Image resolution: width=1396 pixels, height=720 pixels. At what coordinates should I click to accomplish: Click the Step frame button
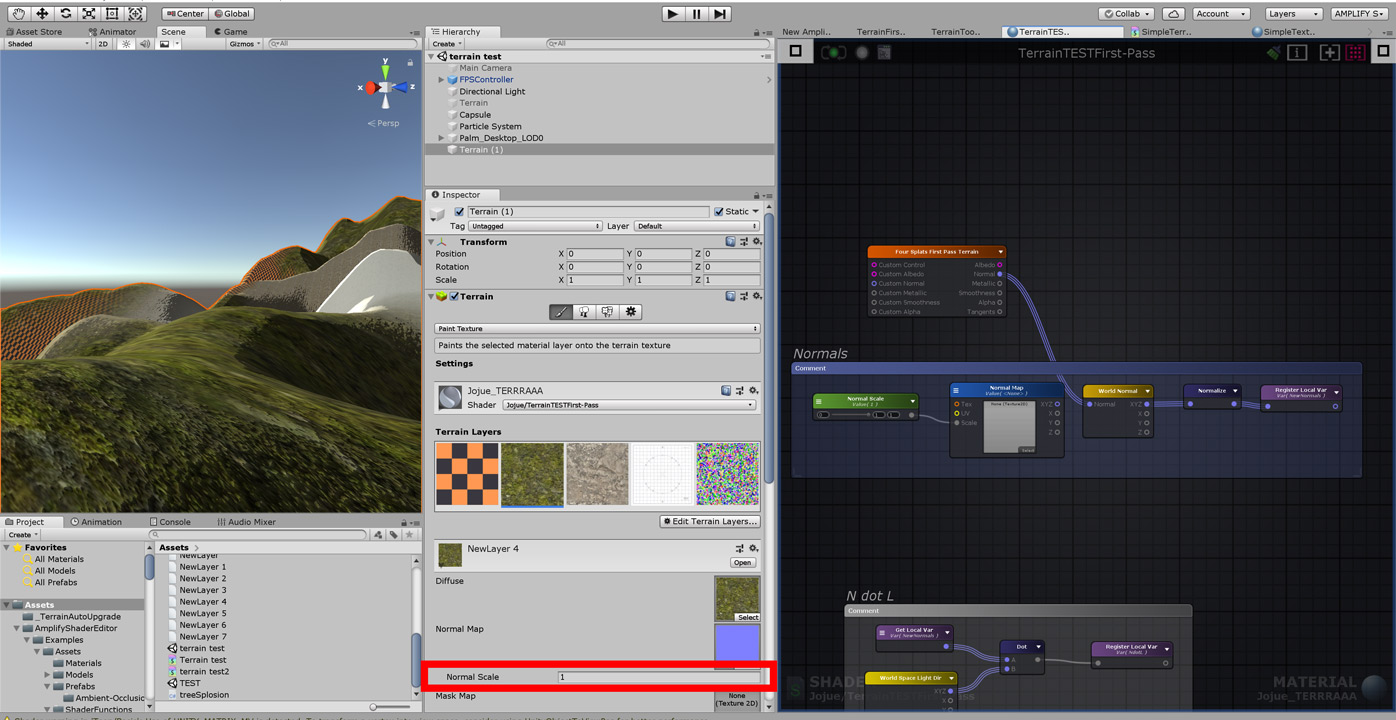(721, 14)
